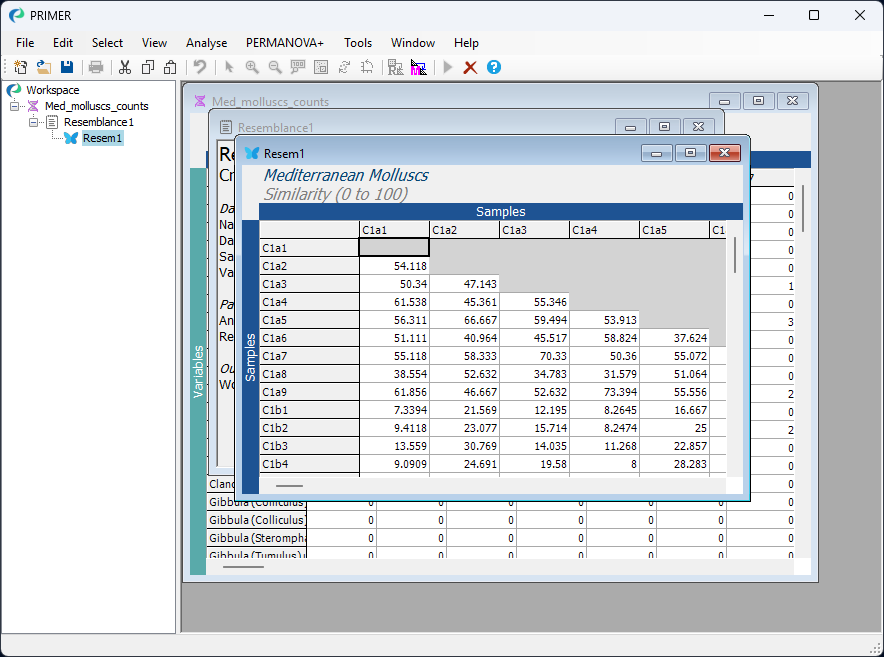Collapse the Resemblance1 tree node
This screenshot has height=657, width=884.
click(33, 122)
